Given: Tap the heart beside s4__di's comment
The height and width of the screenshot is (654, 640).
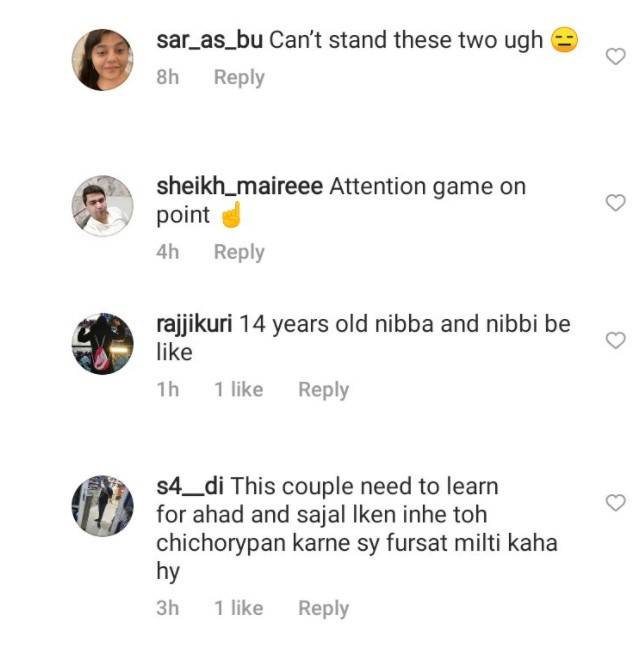Looking at the screenshot, I should (x=615, y=503).
